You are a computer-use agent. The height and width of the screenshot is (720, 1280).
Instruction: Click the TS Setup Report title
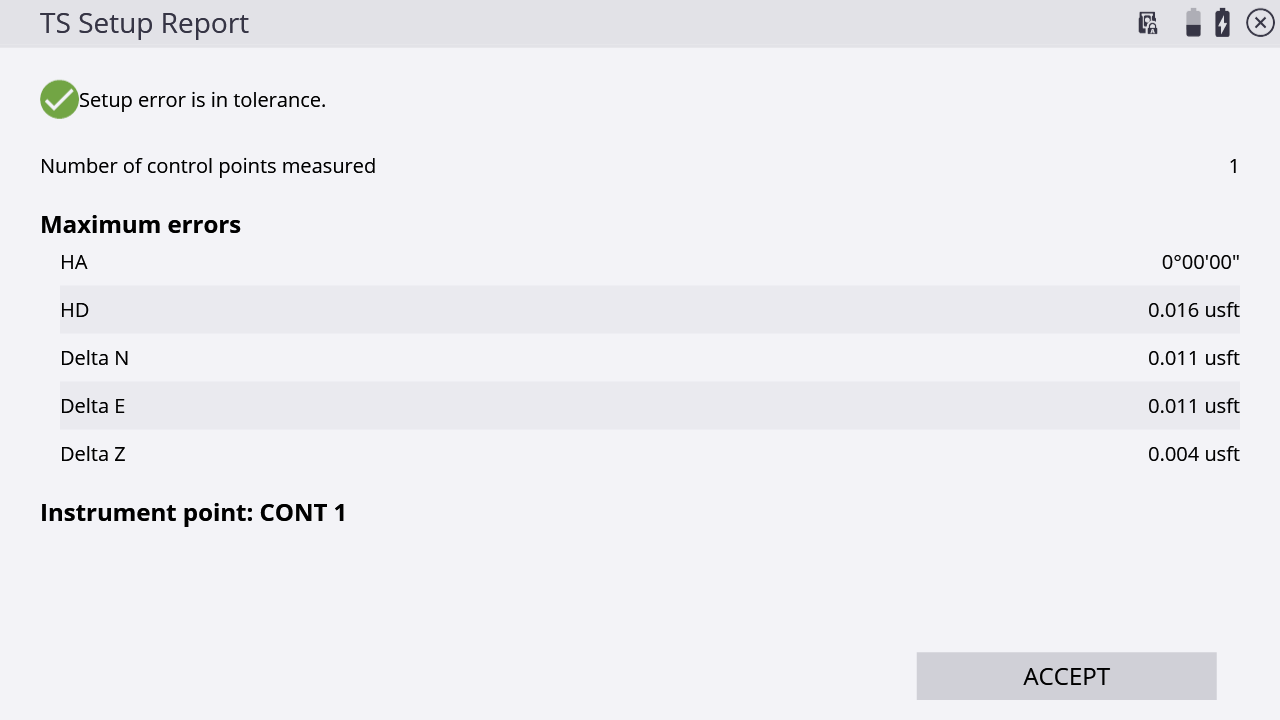pyautogui.click(x=144, y=24)
